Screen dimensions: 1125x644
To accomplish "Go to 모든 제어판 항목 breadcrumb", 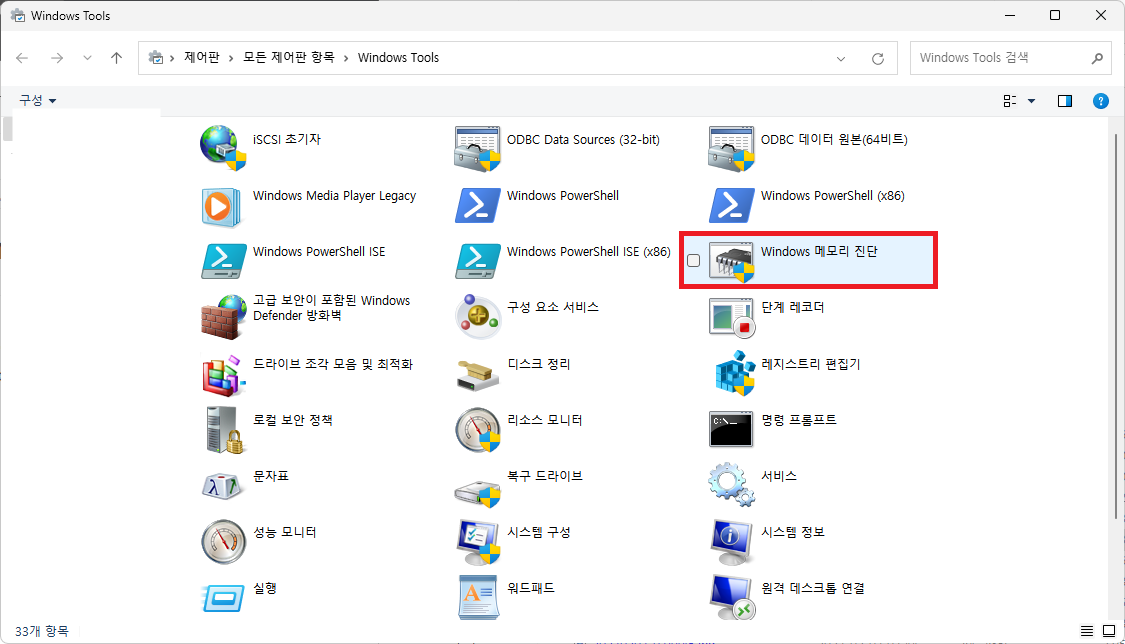I will point(288,57).
